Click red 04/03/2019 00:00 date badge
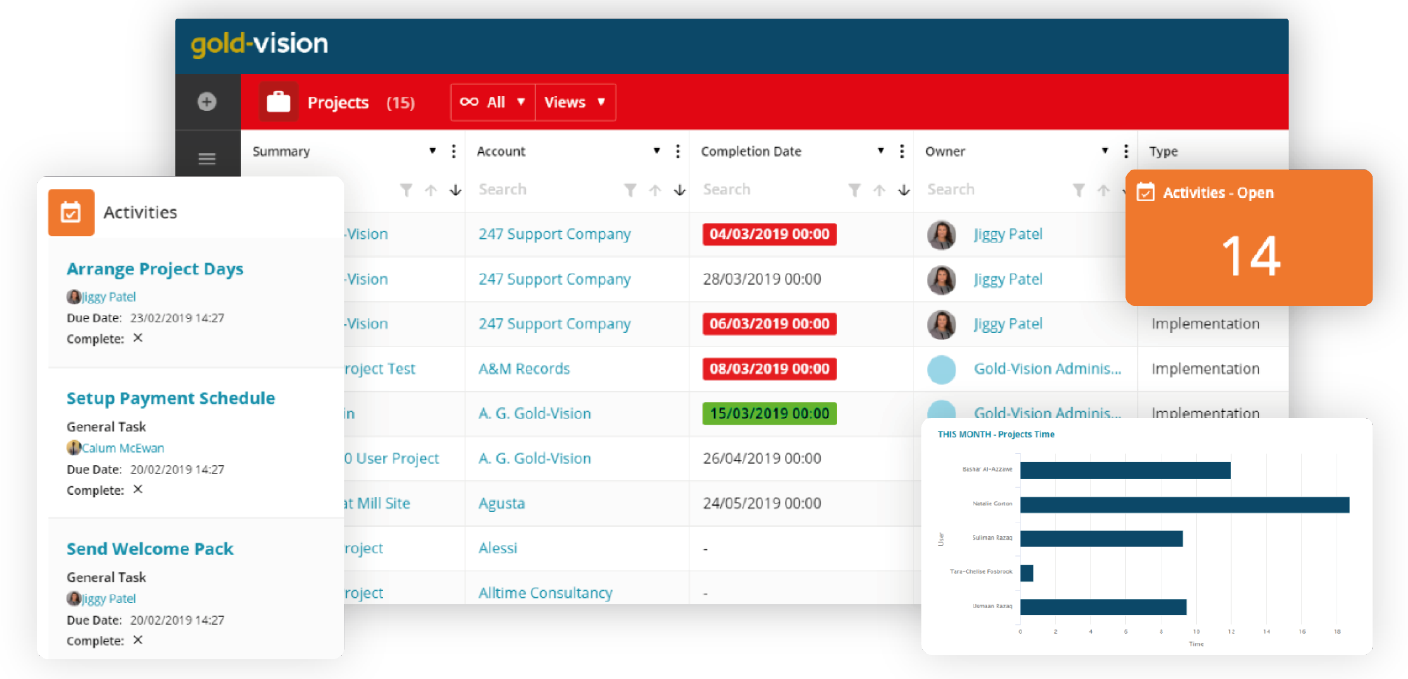The width and height of the screenshot is (1408, 679). tap(770, 235)
